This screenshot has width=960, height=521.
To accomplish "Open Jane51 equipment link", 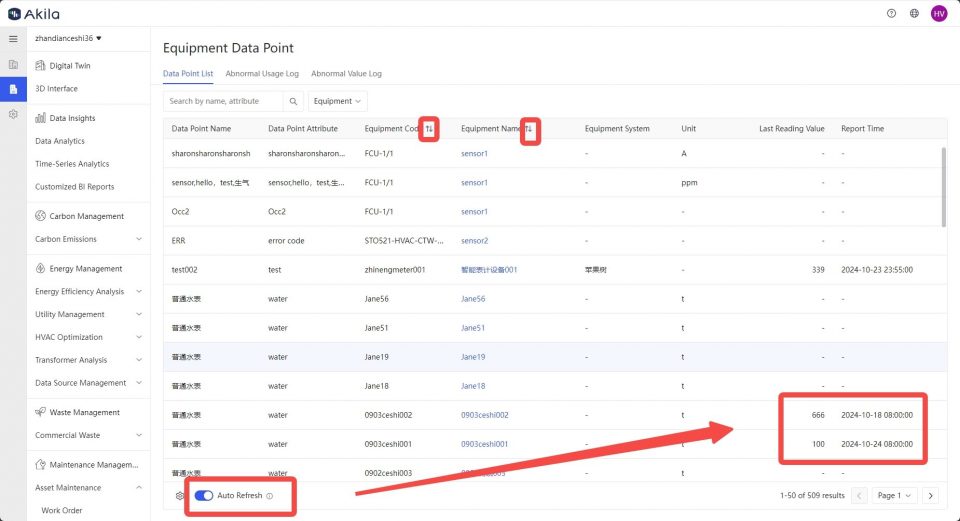I will point(473,328).
